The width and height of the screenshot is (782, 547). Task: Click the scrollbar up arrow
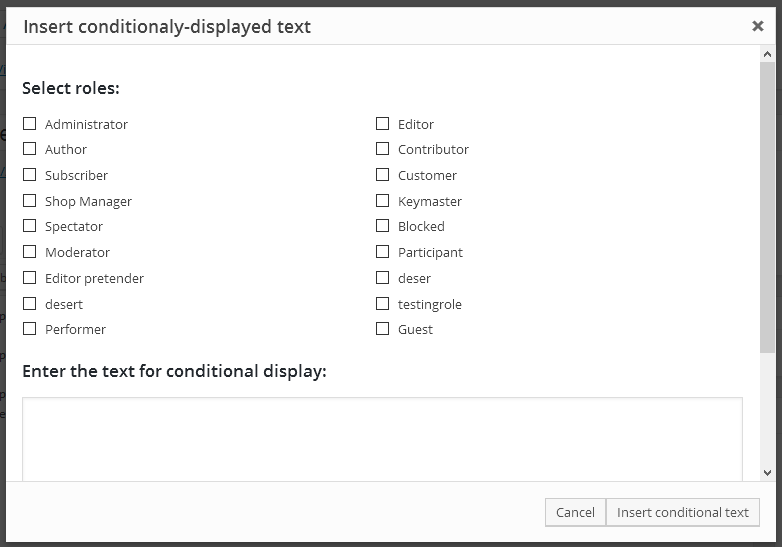tap(768, 54)
